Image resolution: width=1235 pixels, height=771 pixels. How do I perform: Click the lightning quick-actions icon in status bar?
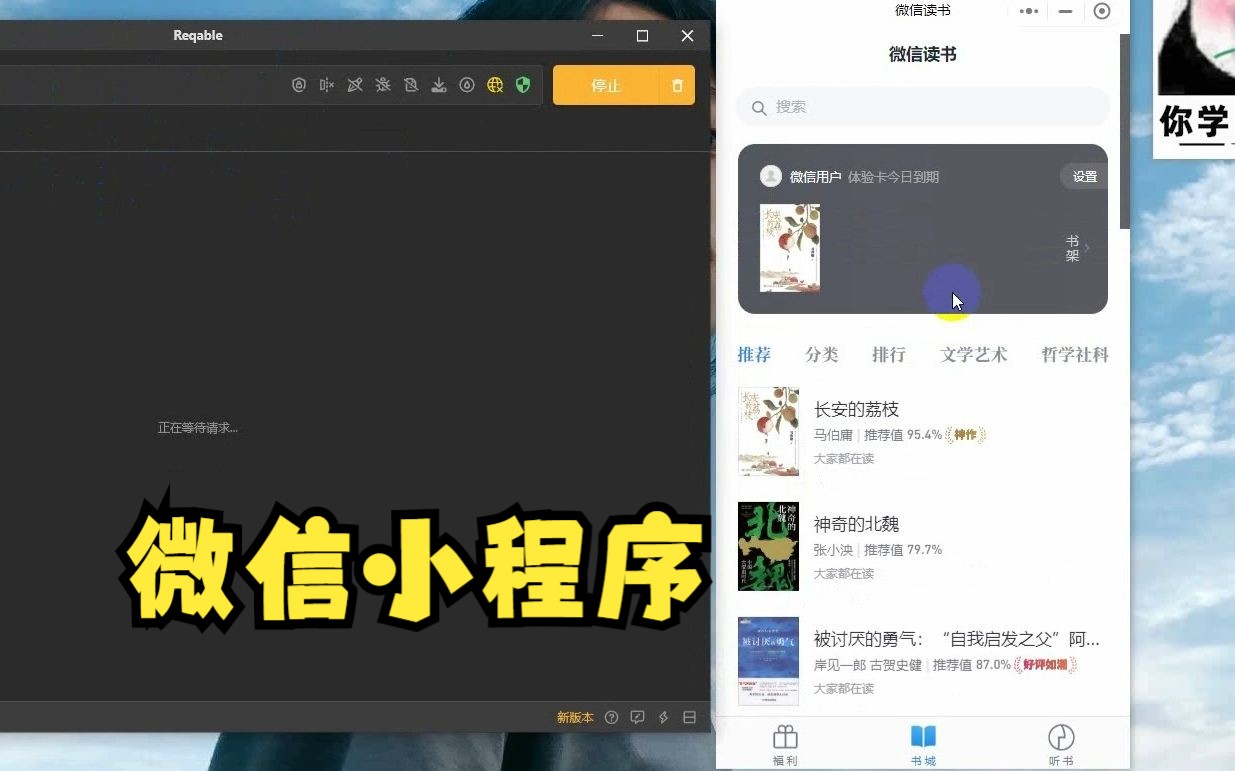pos(663,717)
